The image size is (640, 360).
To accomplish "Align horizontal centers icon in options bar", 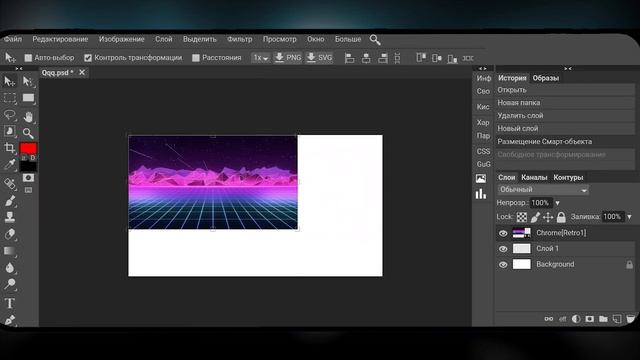I will (x=366, y=58).
